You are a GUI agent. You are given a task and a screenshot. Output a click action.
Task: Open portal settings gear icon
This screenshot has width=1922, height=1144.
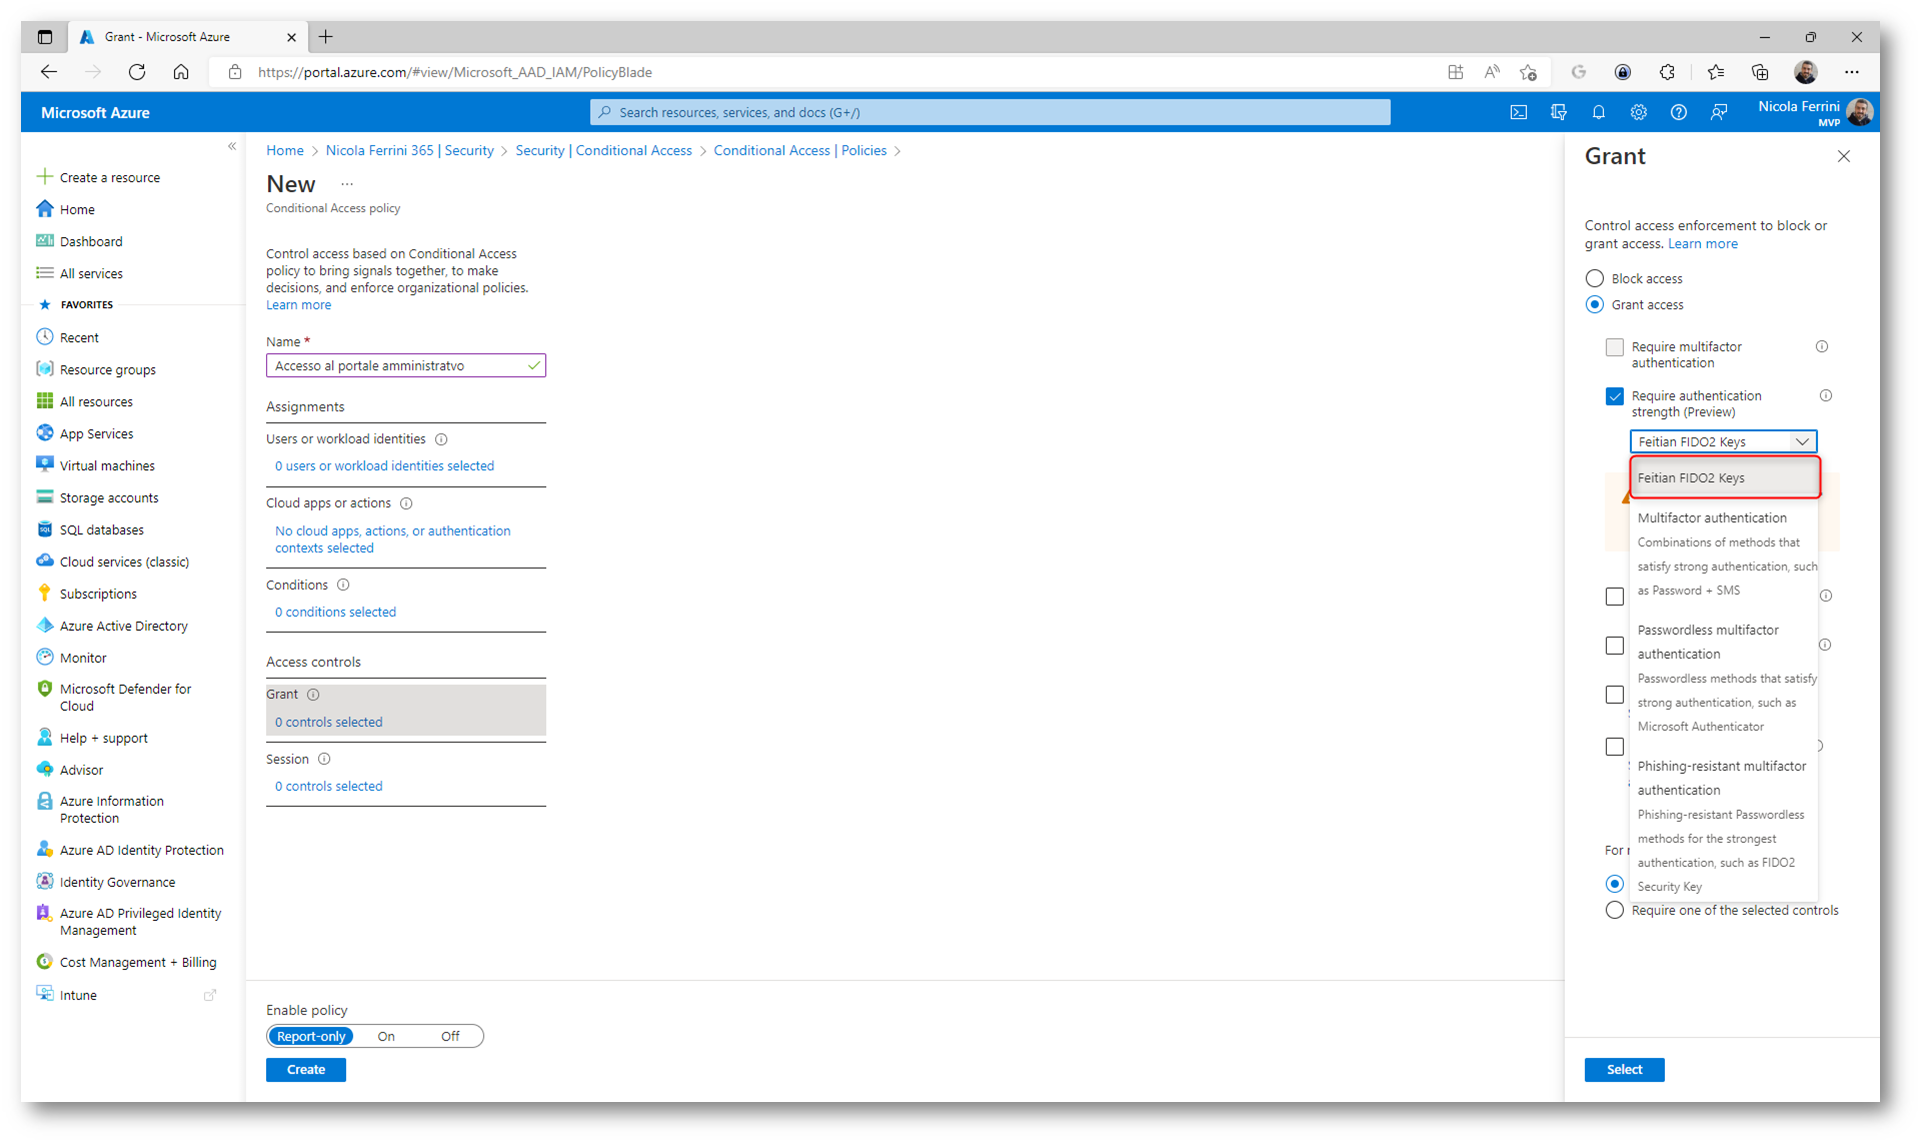(x=1638, y=112)
